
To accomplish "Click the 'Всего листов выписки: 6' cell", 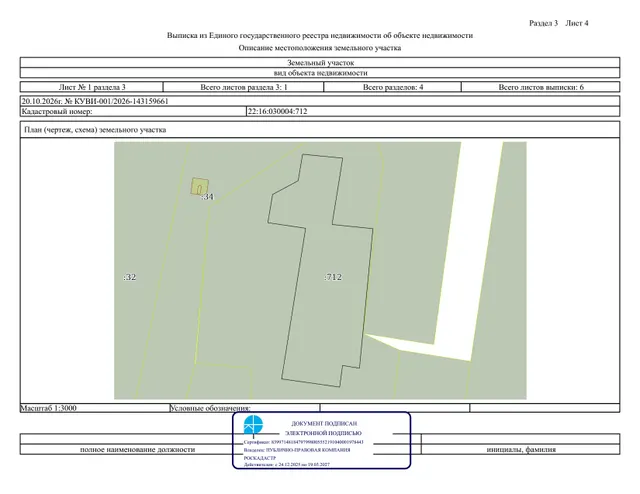I will click(541, 87).
